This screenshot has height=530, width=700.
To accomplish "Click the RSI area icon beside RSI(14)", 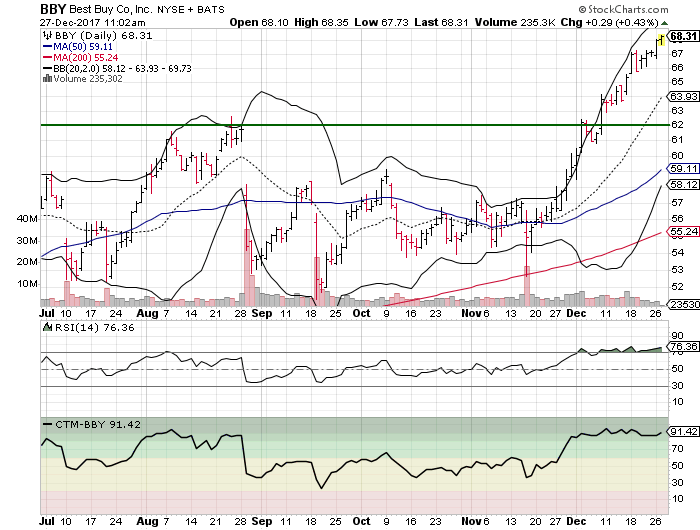I will [47, 327].
